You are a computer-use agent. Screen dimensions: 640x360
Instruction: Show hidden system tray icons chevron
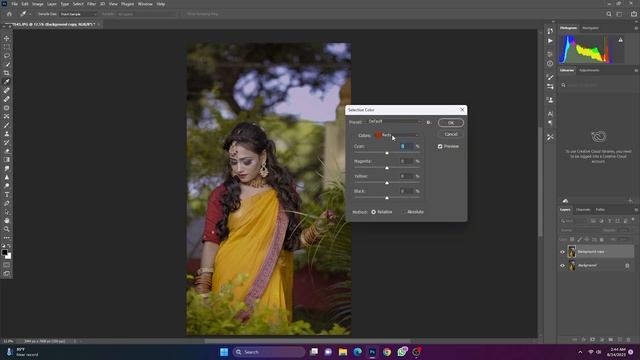click(580, 352)
